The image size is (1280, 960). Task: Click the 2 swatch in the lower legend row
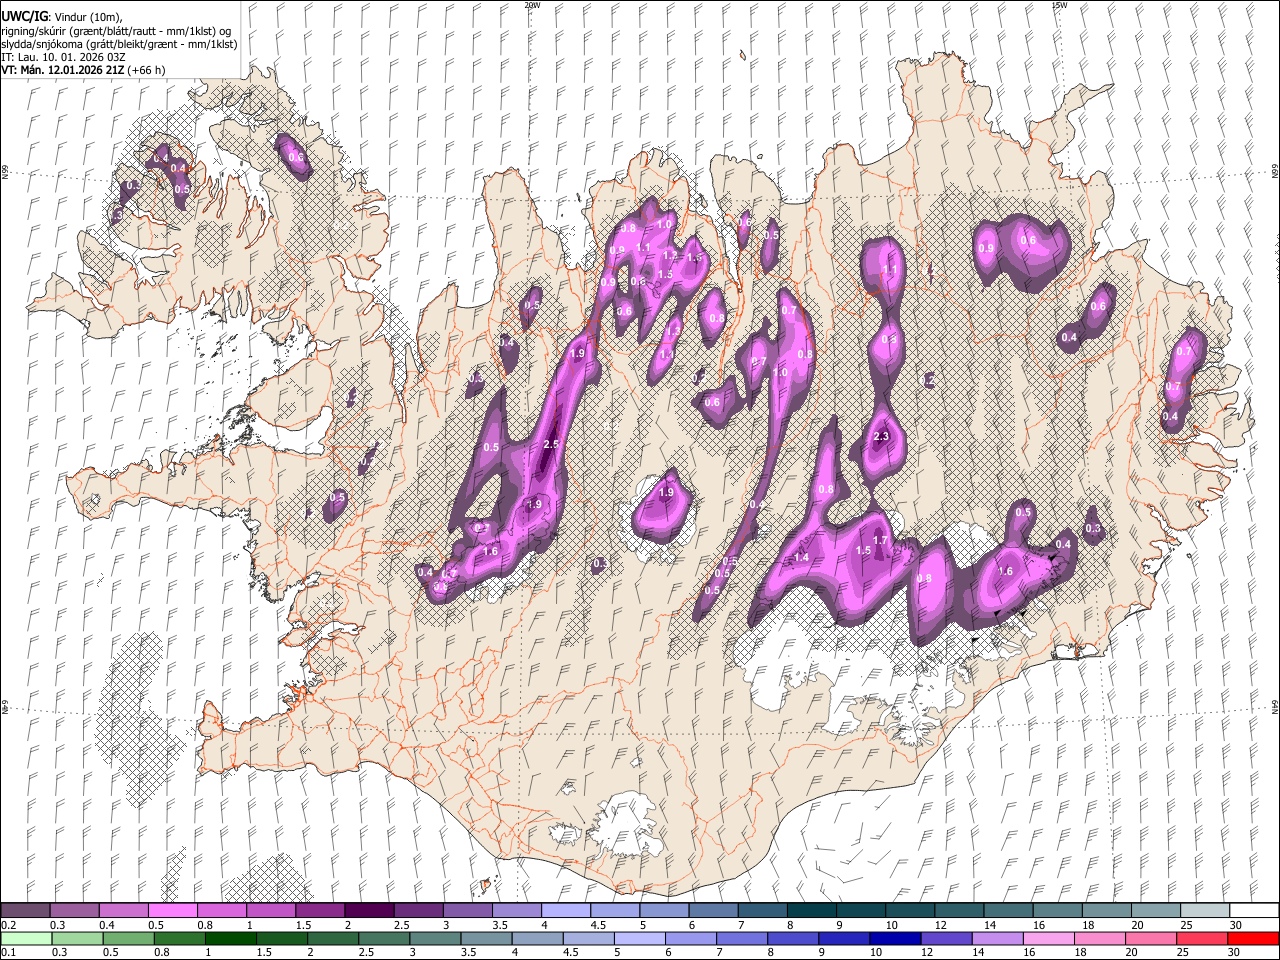(333, 938)
